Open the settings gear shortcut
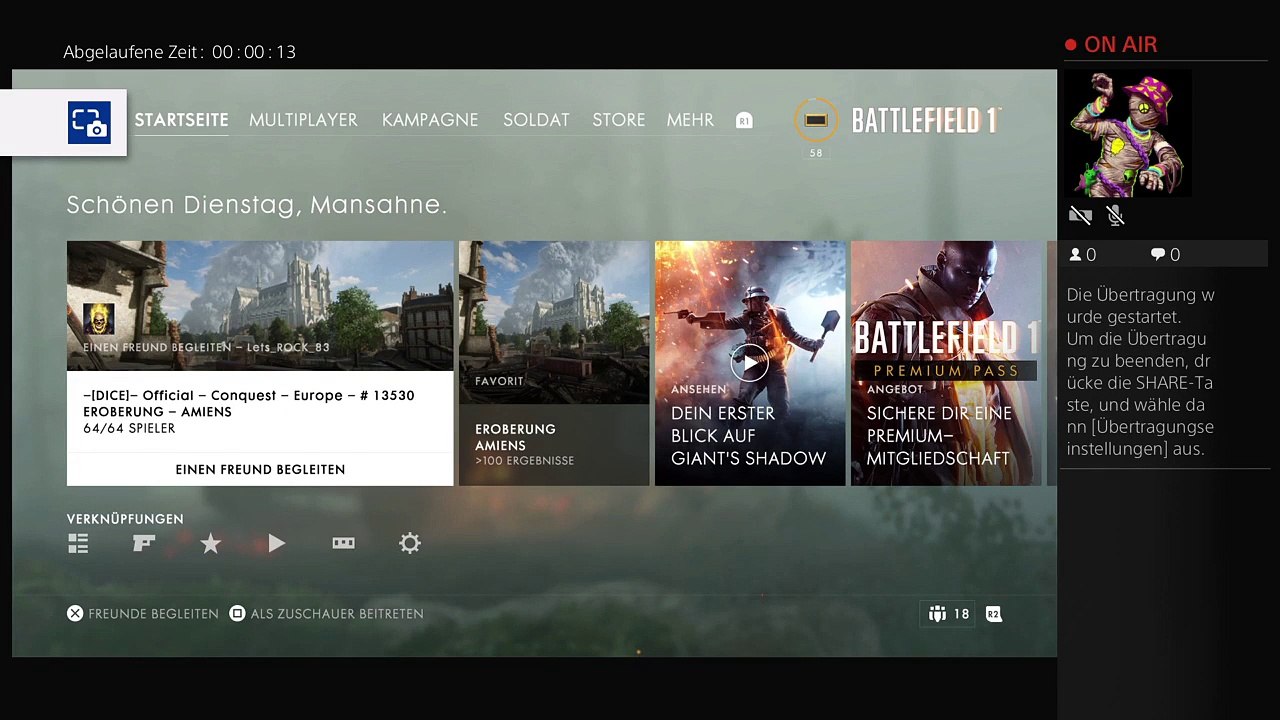Viewport: 1280px width, 720px height. pyautogui.click(x=410, y=543)
